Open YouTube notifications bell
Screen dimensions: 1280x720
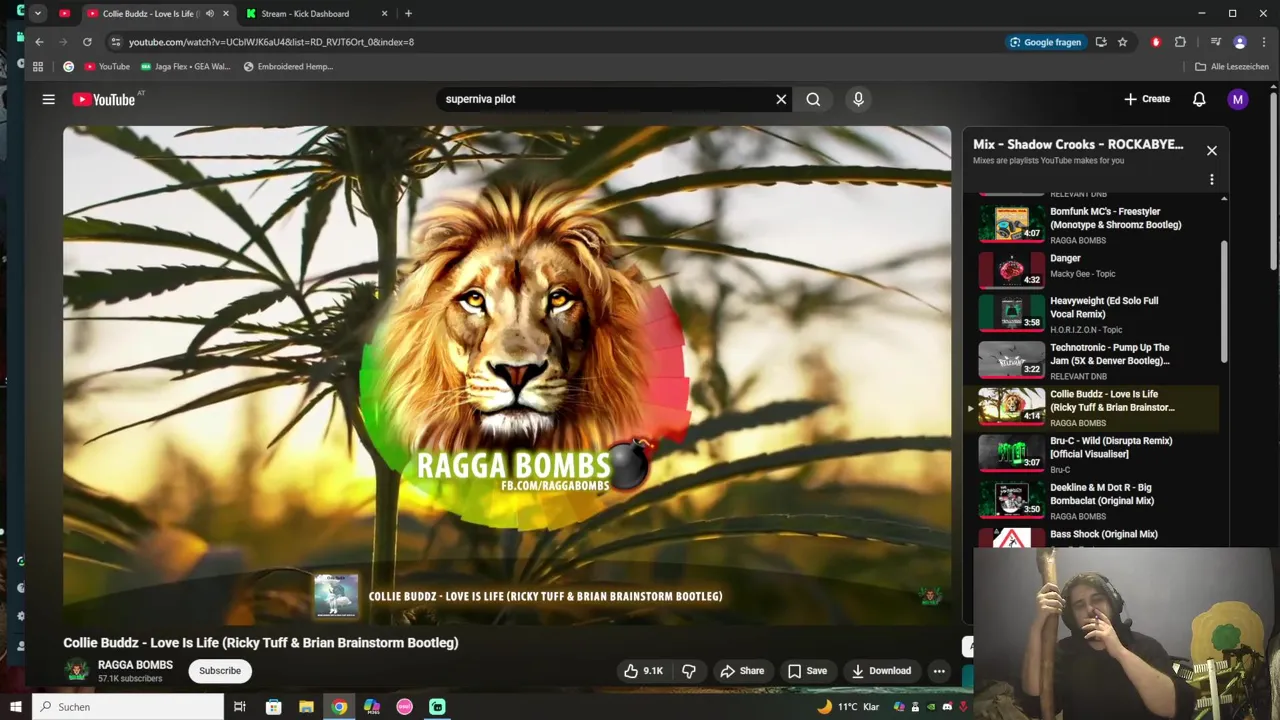1199,99
